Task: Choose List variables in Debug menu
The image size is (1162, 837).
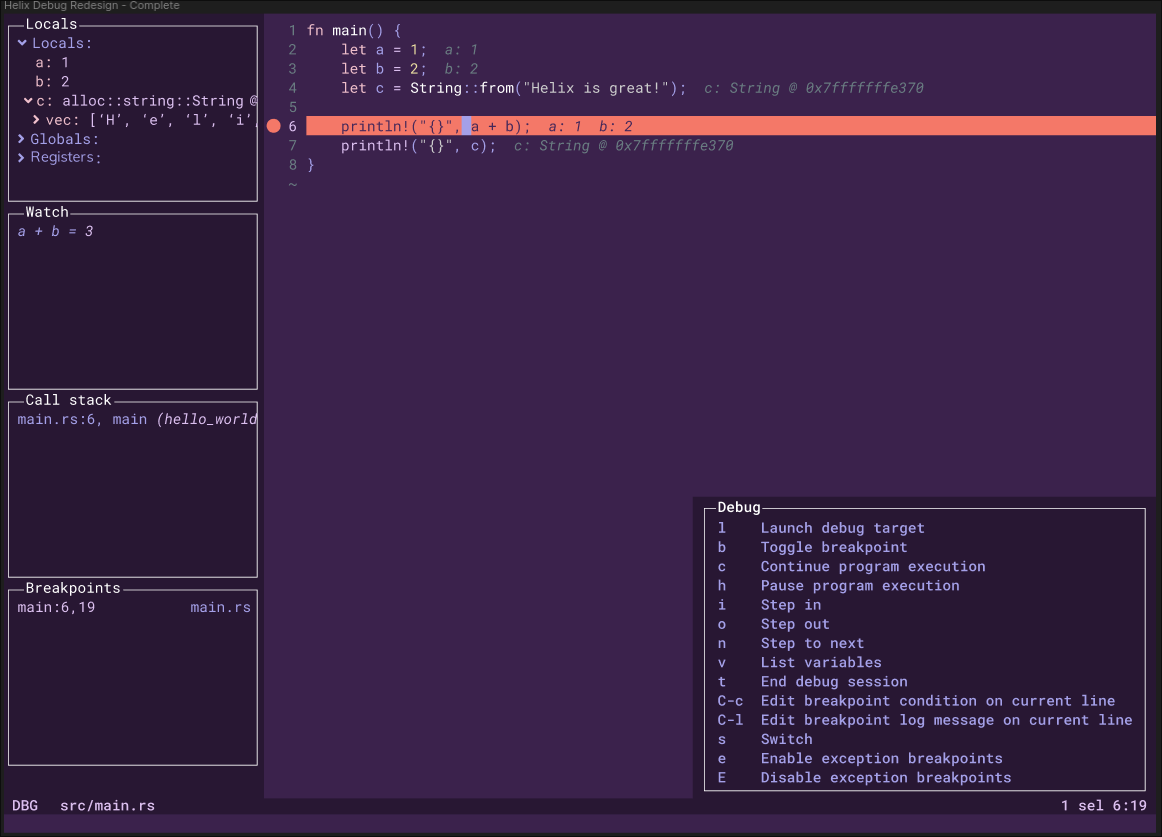Action: point(821,662)
